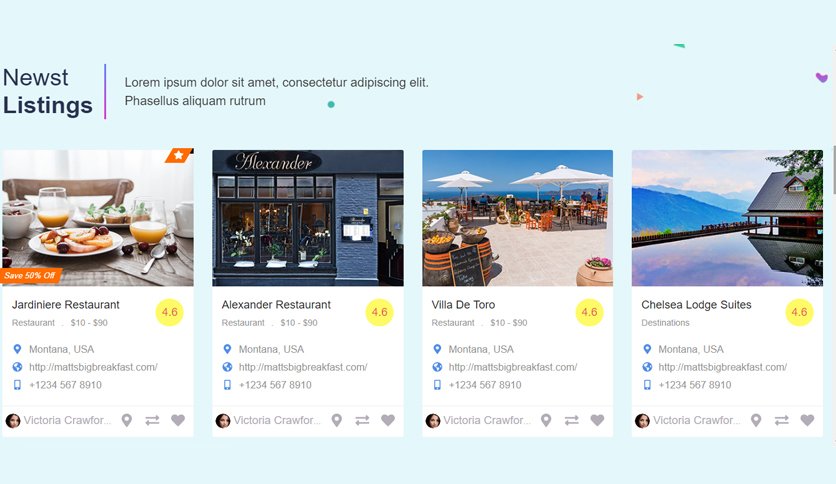The height and width of the screenshot is (484, 836).
Task: Favorite Alexander Restaurant with the heart icon
Action: click(388, 421)
